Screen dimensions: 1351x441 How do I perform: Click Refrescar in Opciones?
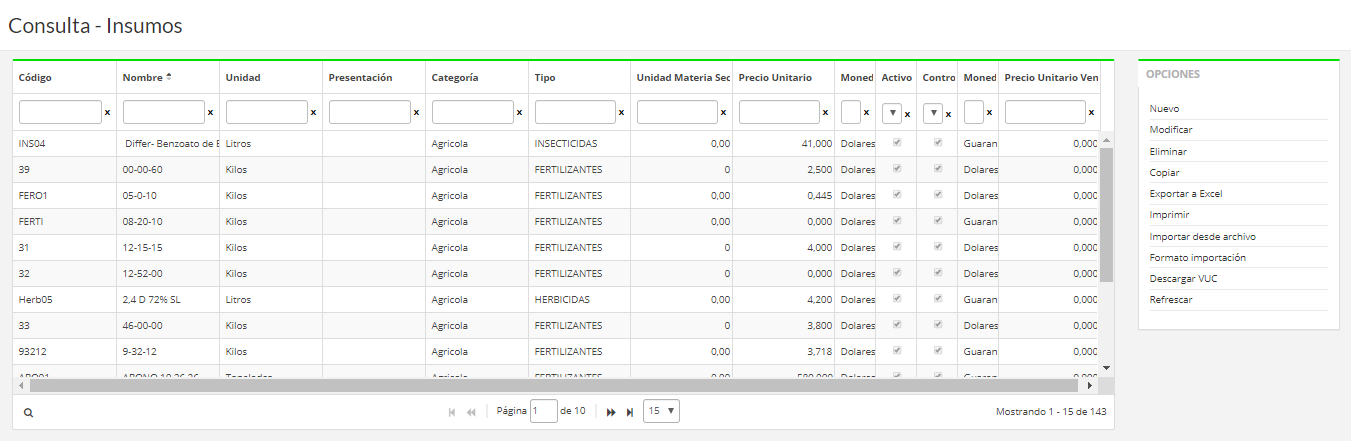pyautogui.click(x=1171, y=300)
